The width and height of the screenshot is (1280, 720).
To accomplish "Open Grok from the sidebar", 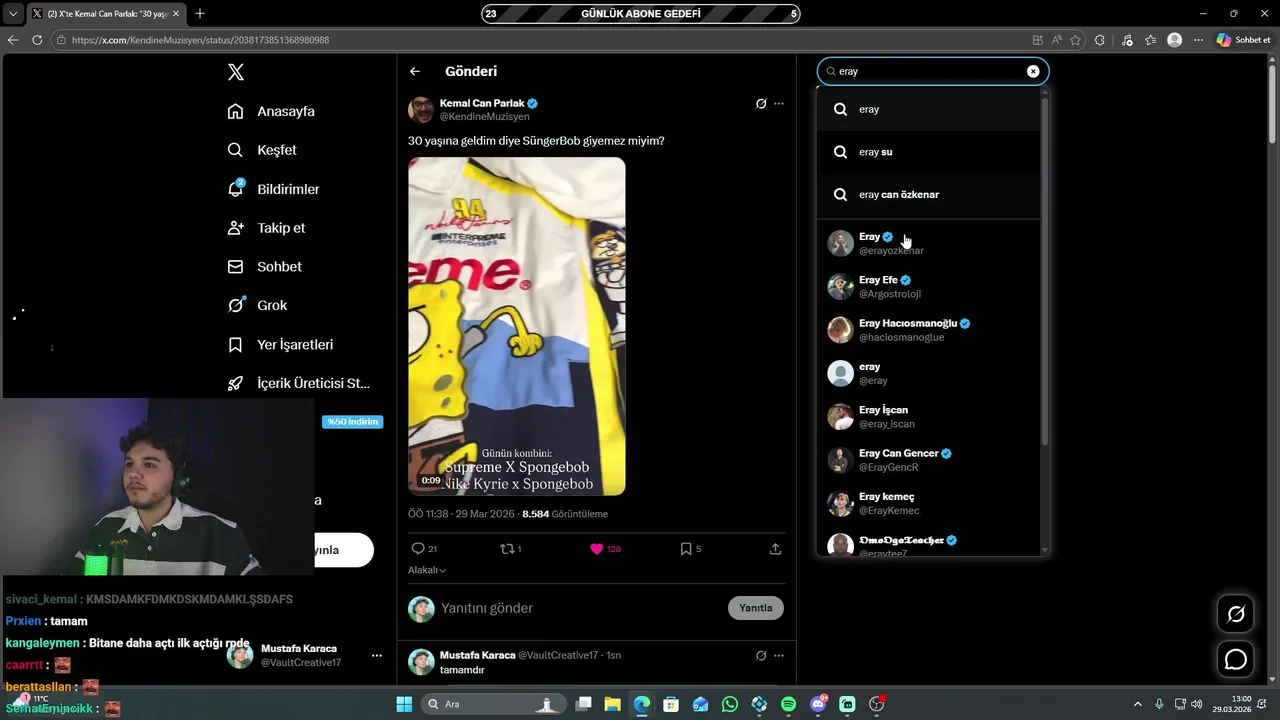I will pyautogui.click(x=257, y=305).
